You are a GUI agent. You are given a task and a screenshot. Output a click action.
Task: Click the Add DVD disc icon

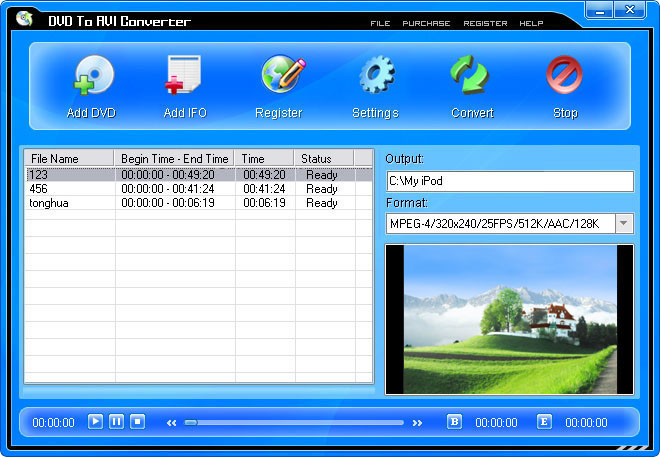point(93,74)
